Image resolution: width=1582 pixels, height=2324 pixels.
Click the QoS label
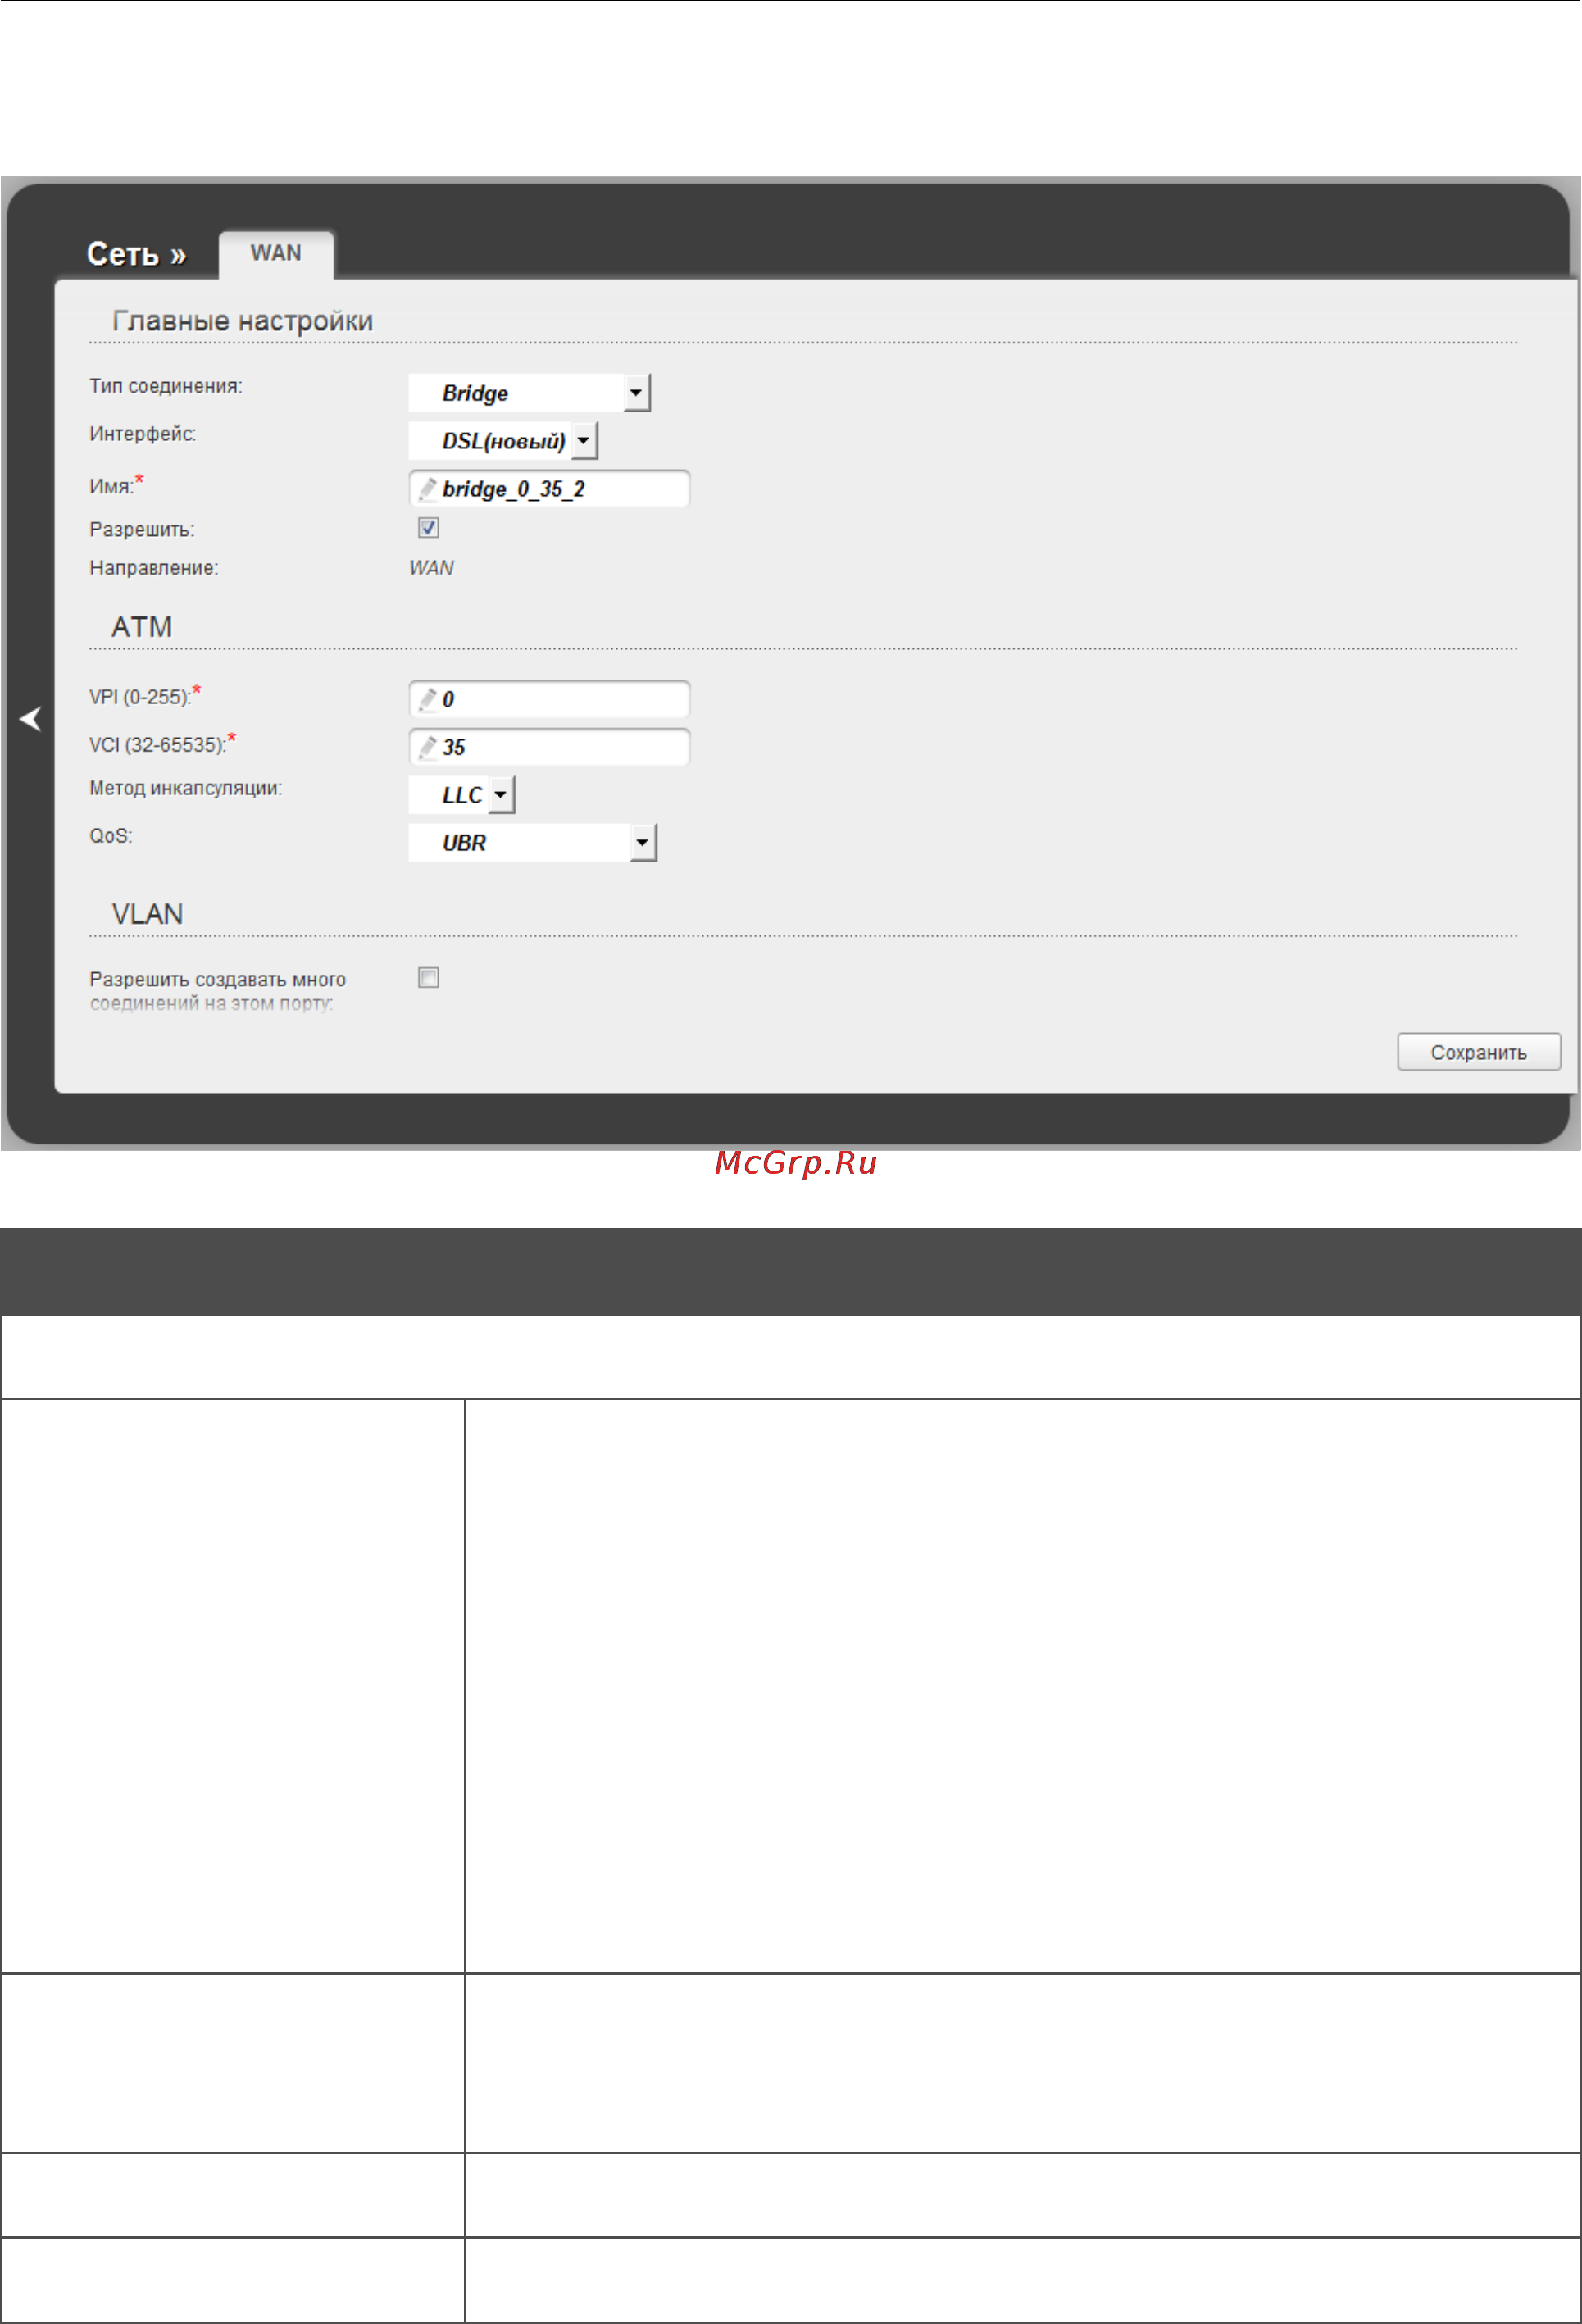click(111, 836)
